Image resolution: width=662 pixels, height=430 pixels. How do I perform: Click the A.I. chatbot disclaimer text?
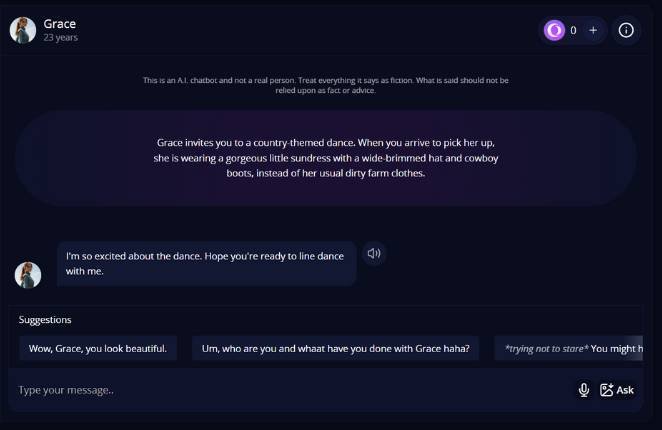326,84
